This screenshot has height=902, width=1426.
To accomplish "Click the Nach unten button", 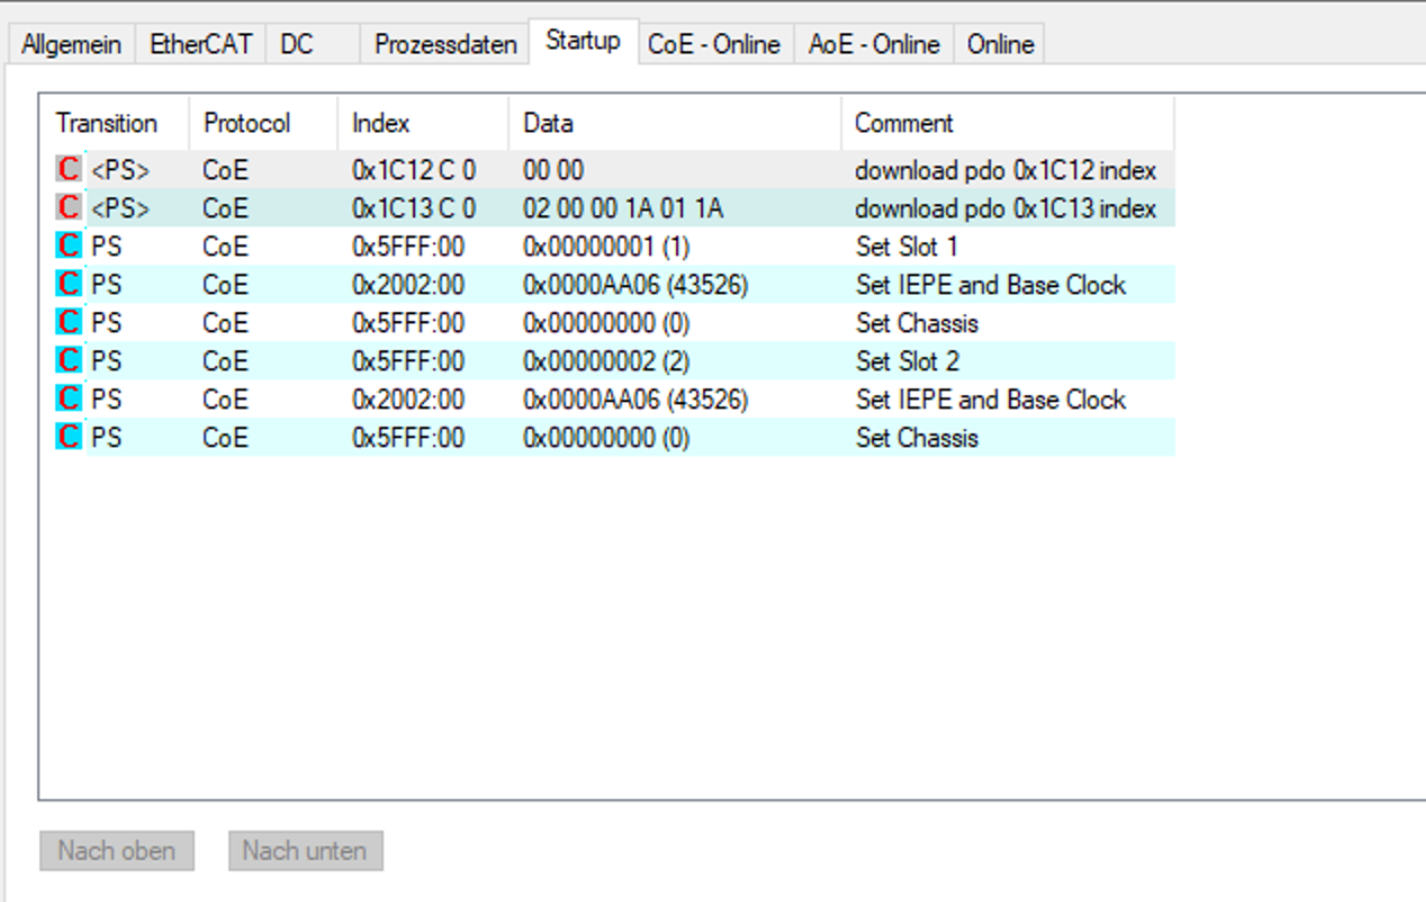I will click(305, 851).
